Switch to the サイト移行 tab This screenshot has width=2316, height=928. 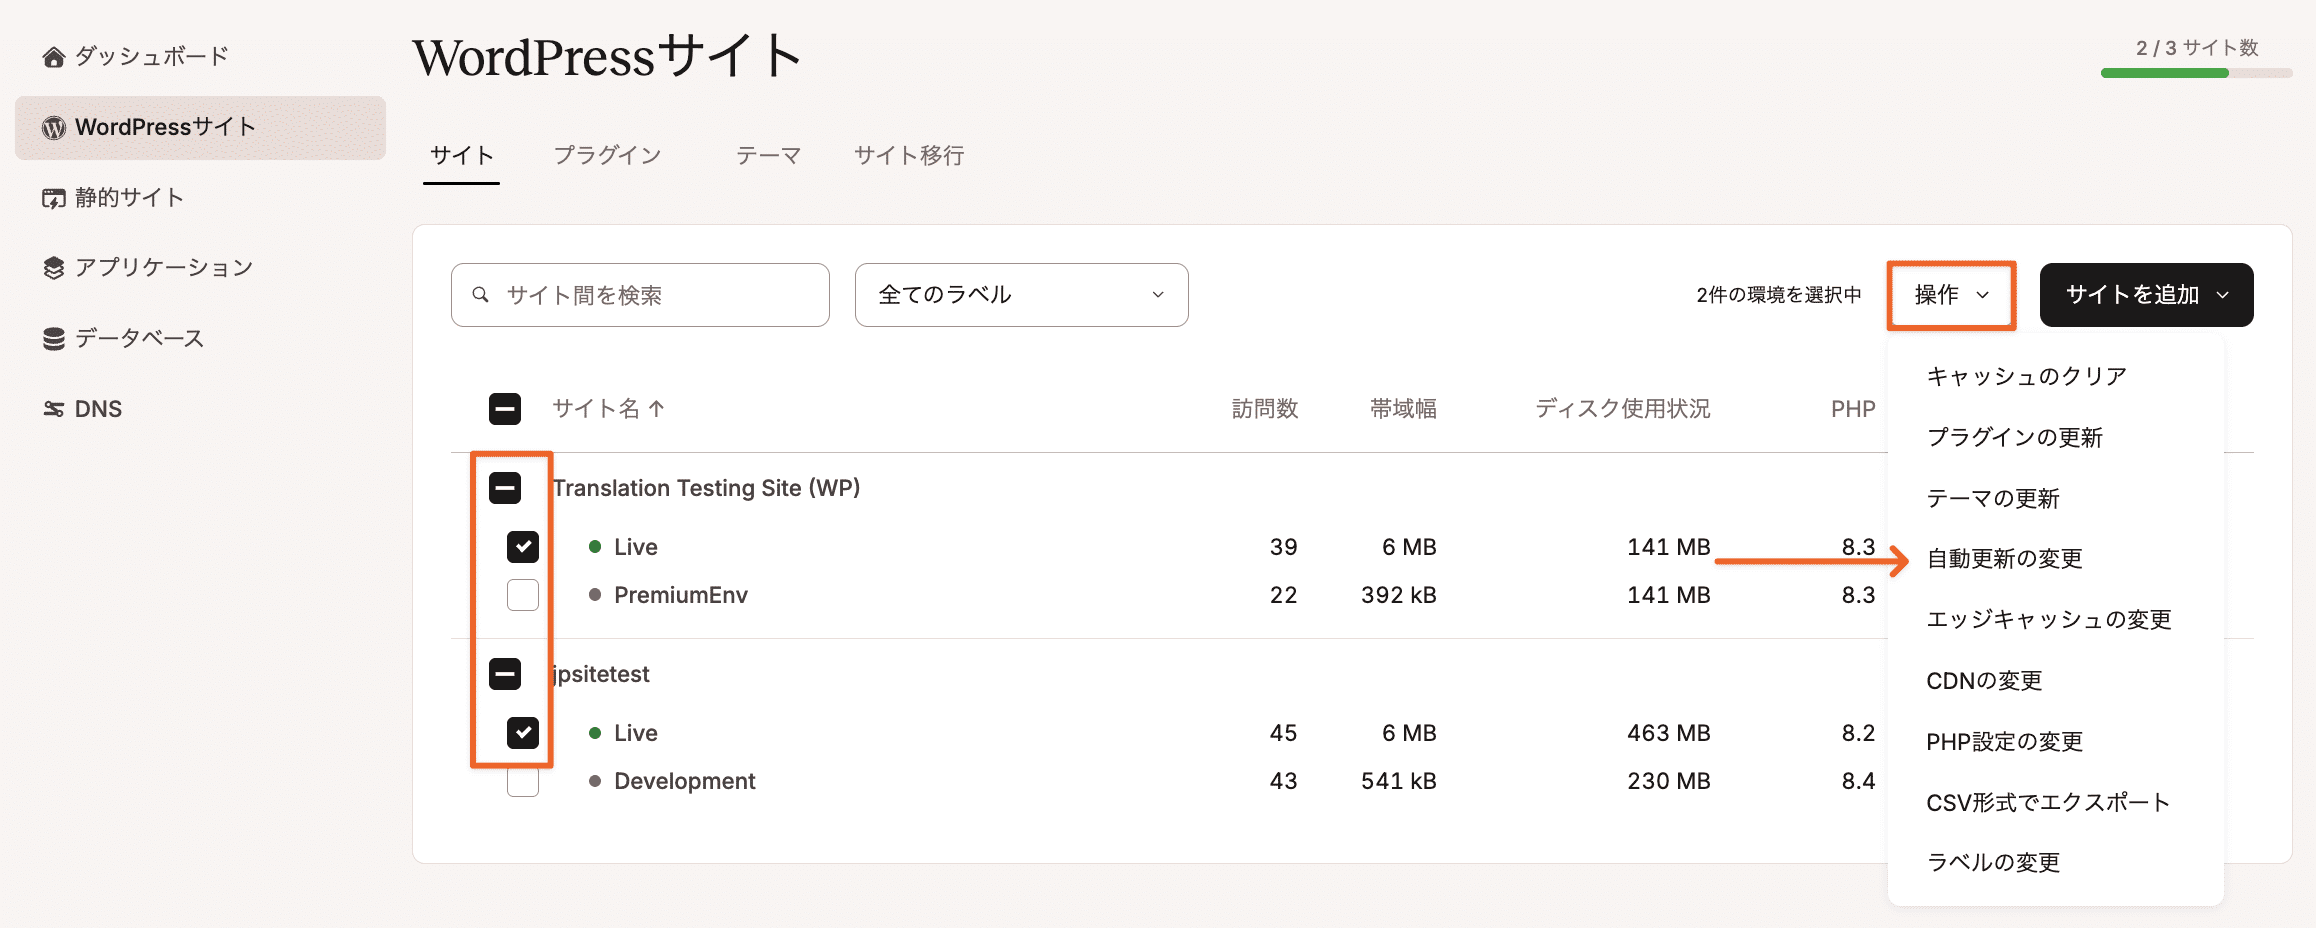[x=909, y=156]
